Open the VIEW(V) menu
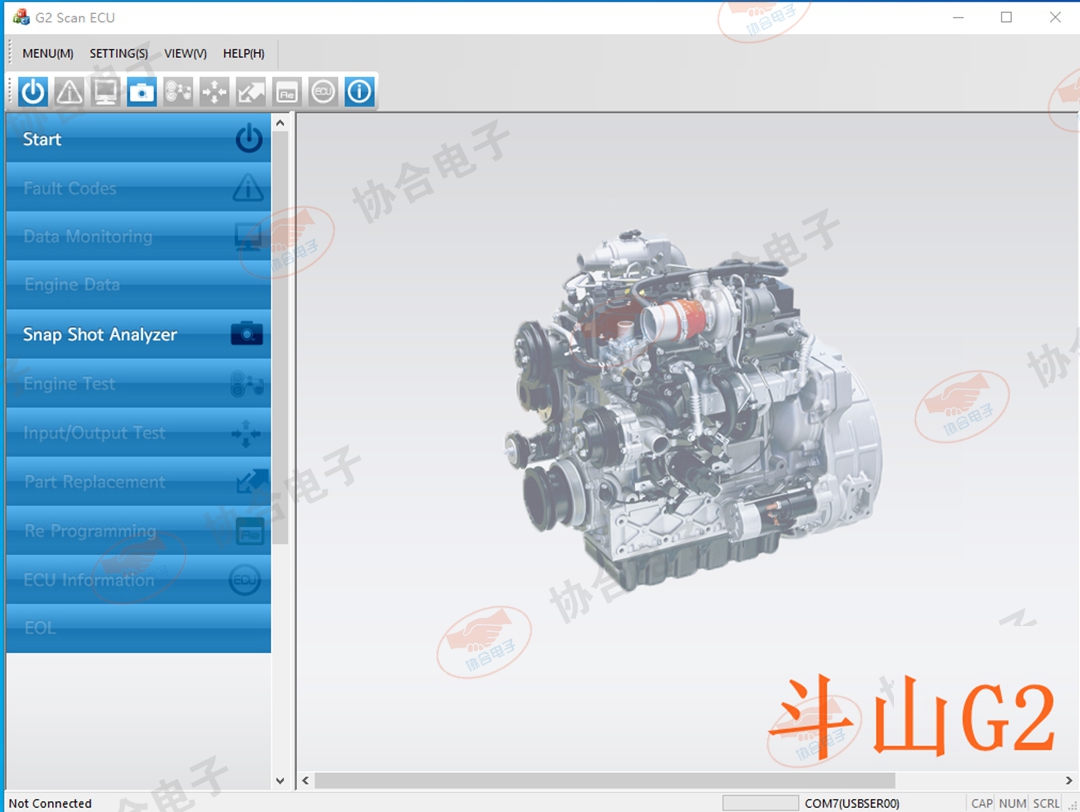 (x=185, y=53)
